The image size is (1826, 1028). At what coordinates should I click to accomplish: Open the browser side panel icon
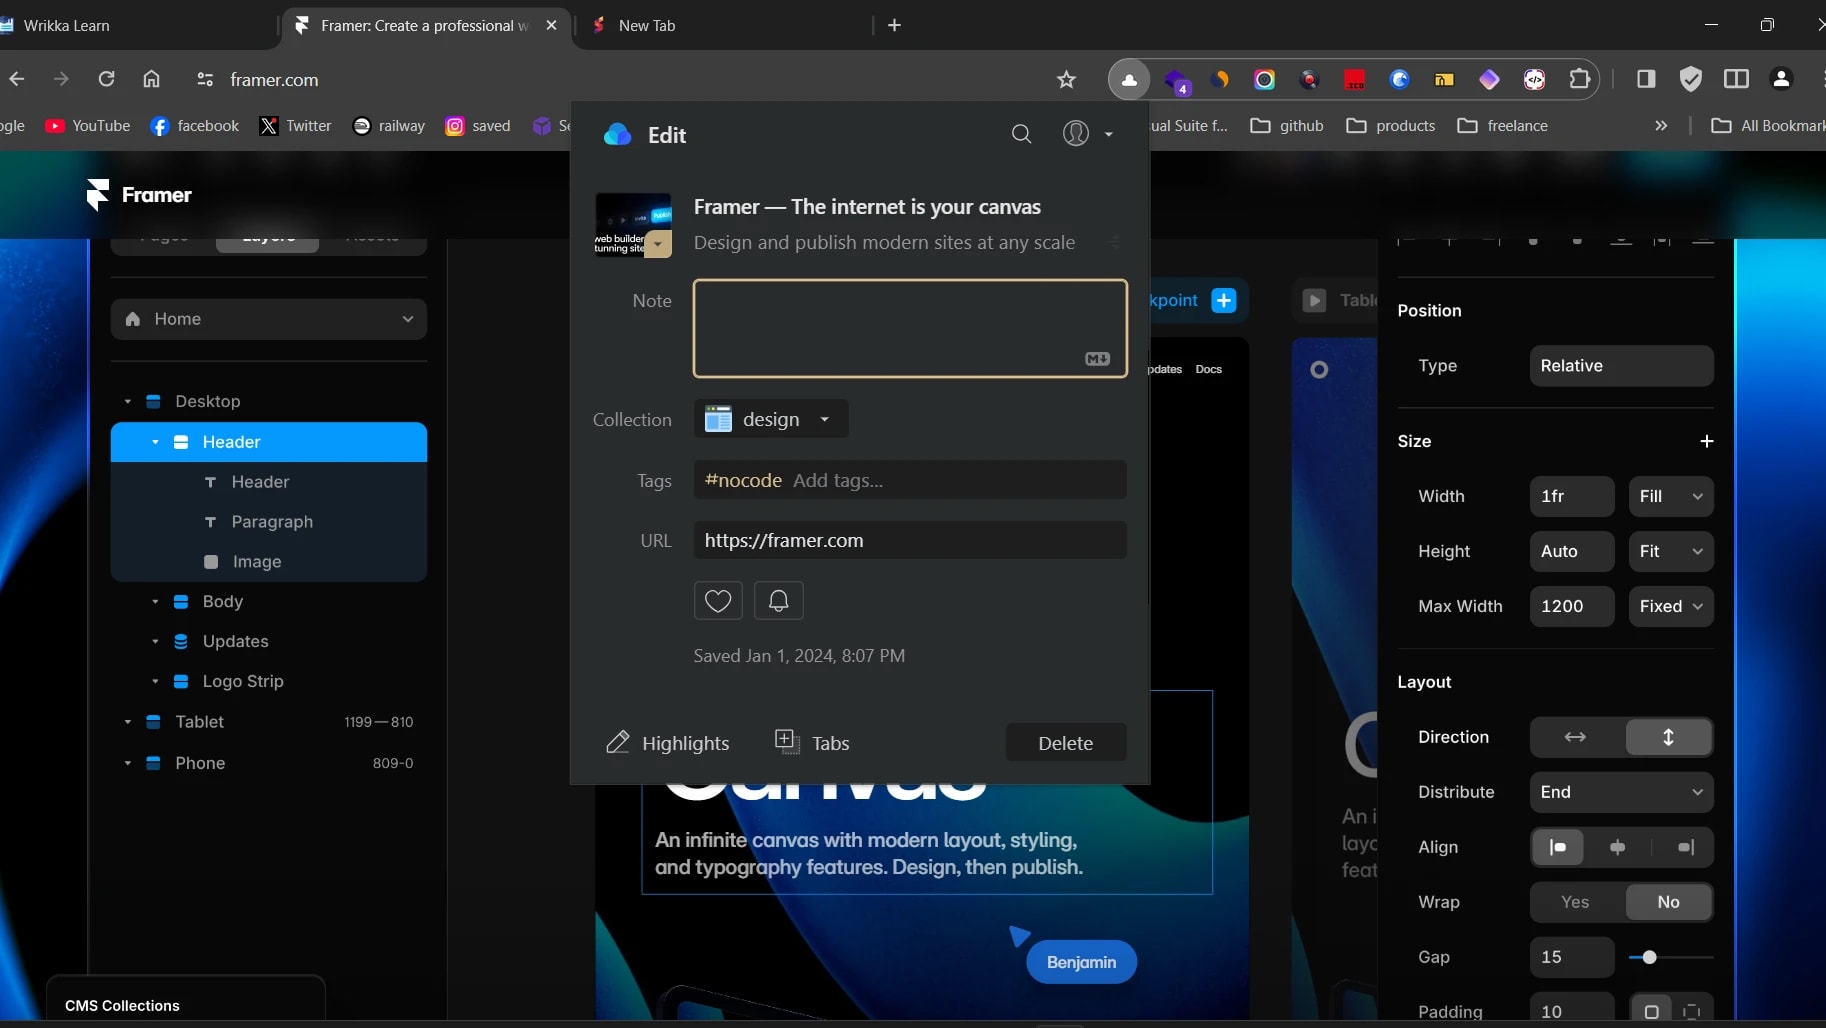pos(1645,79)
